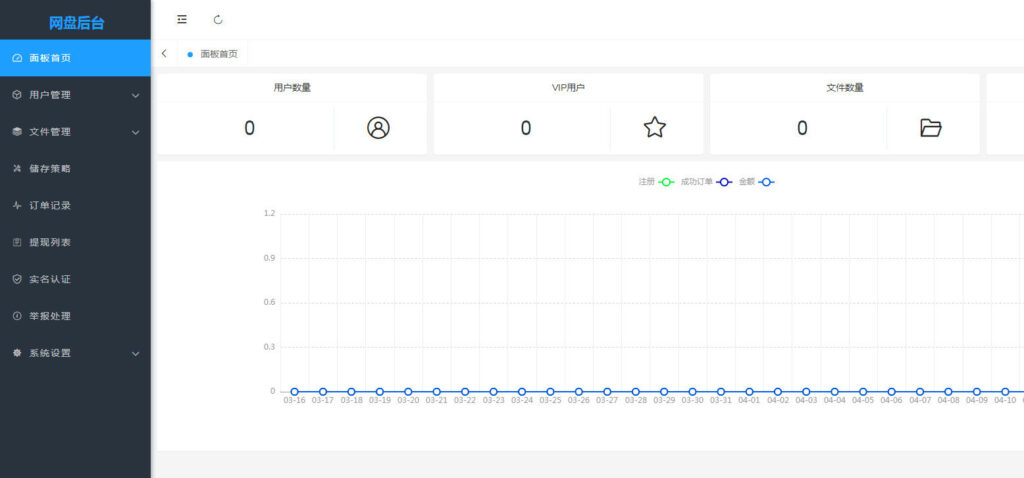The image size is (1024, 478).
Task: Click the dashboard icon next to 面板首页
Action: tap(18, 58)
